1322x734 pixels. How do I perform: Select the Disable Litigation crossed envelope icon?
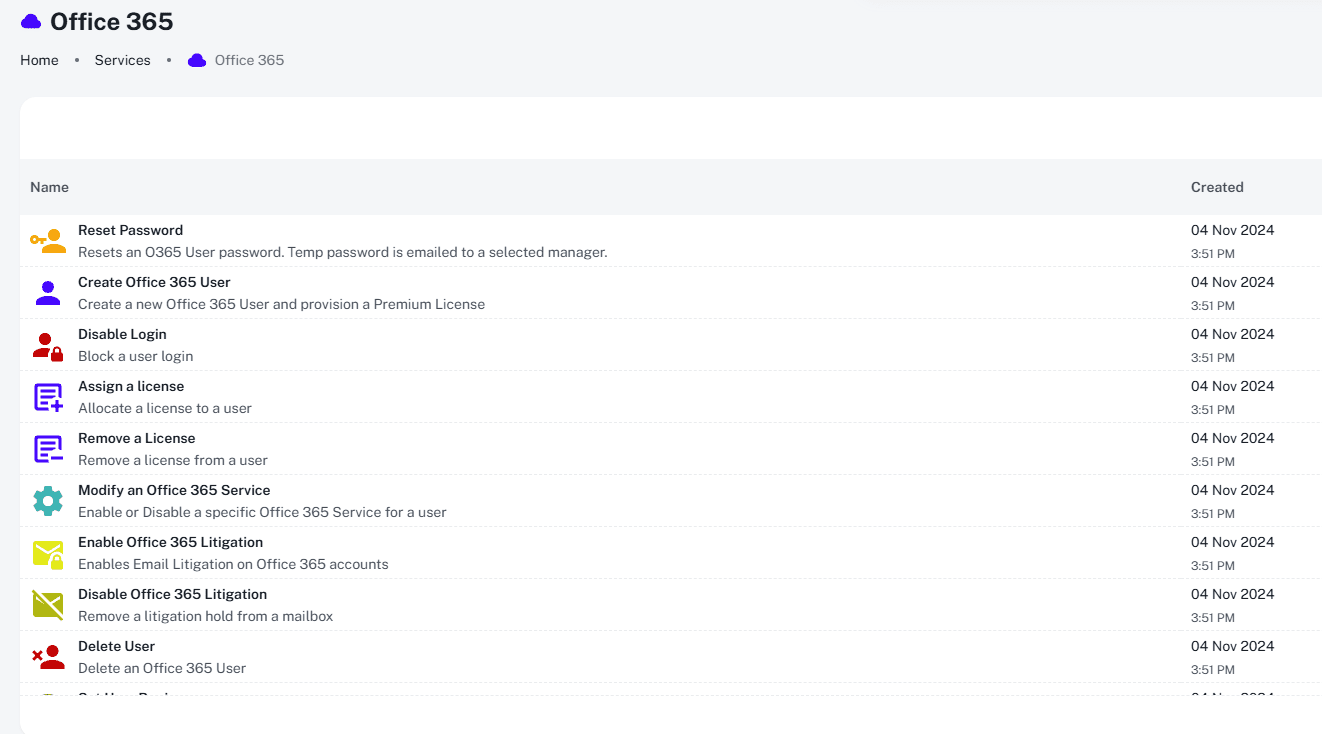pyautogui.click(x=47, y=604)
